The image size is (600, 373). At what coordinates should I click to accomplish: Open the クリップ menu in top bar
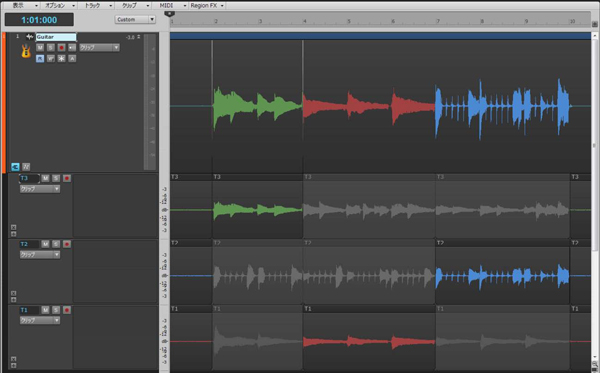point(133,5)
